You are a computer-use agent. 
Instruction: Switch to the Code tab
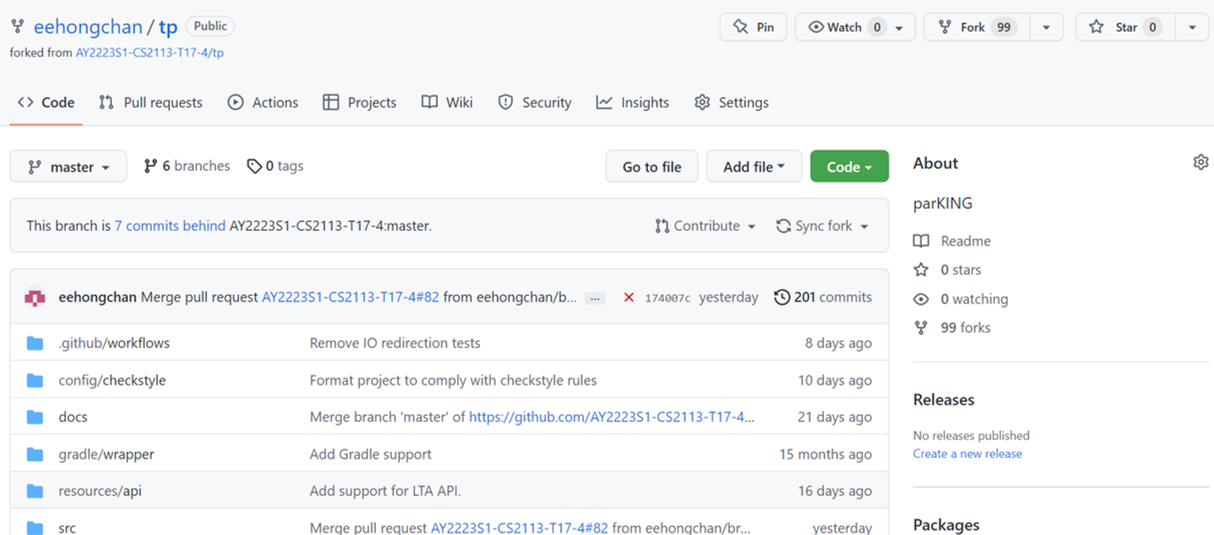click(x=46, y=102)
